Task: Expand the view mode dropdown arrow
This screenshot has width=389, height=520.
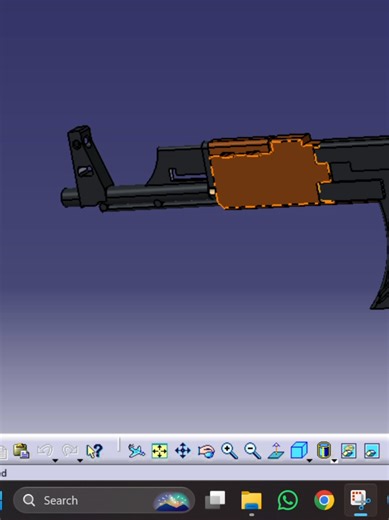Action: click(334, 461)
